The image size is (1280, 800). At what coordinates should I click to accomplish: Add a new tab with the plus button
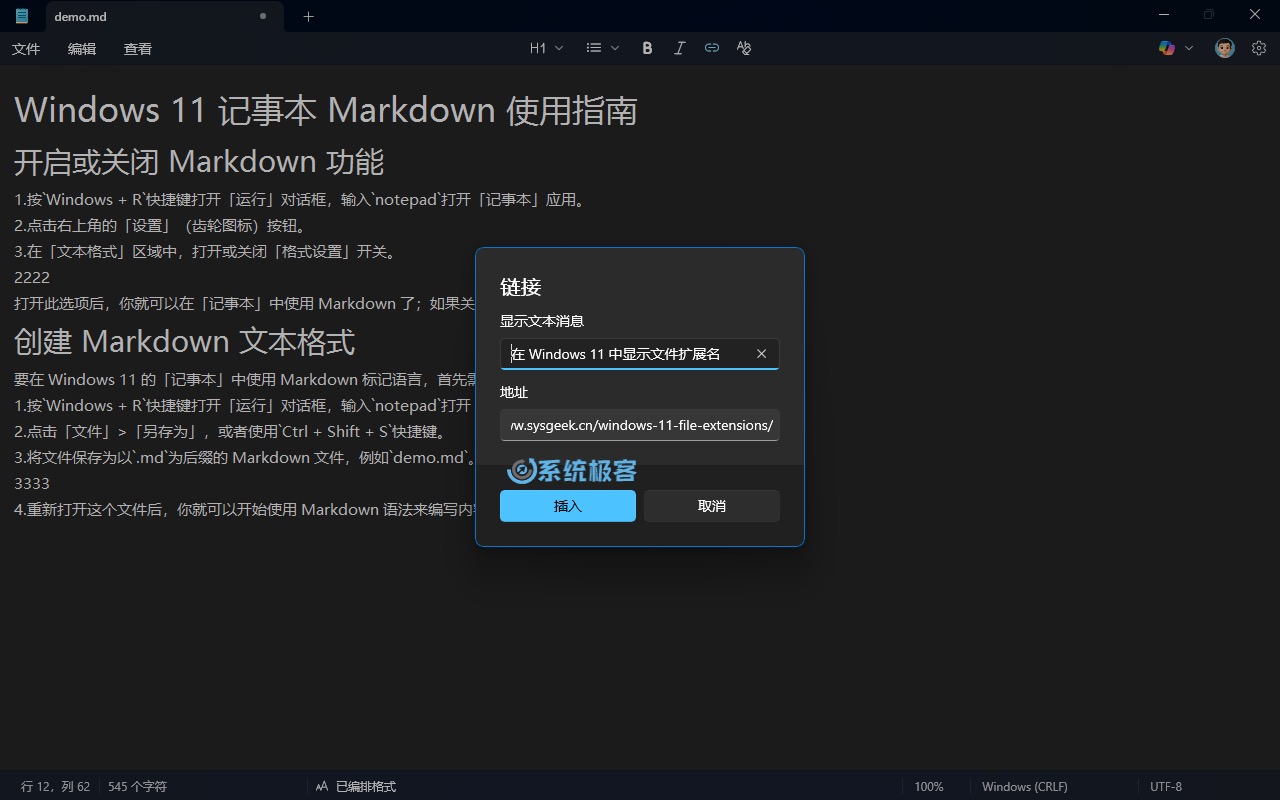(308, 16)
